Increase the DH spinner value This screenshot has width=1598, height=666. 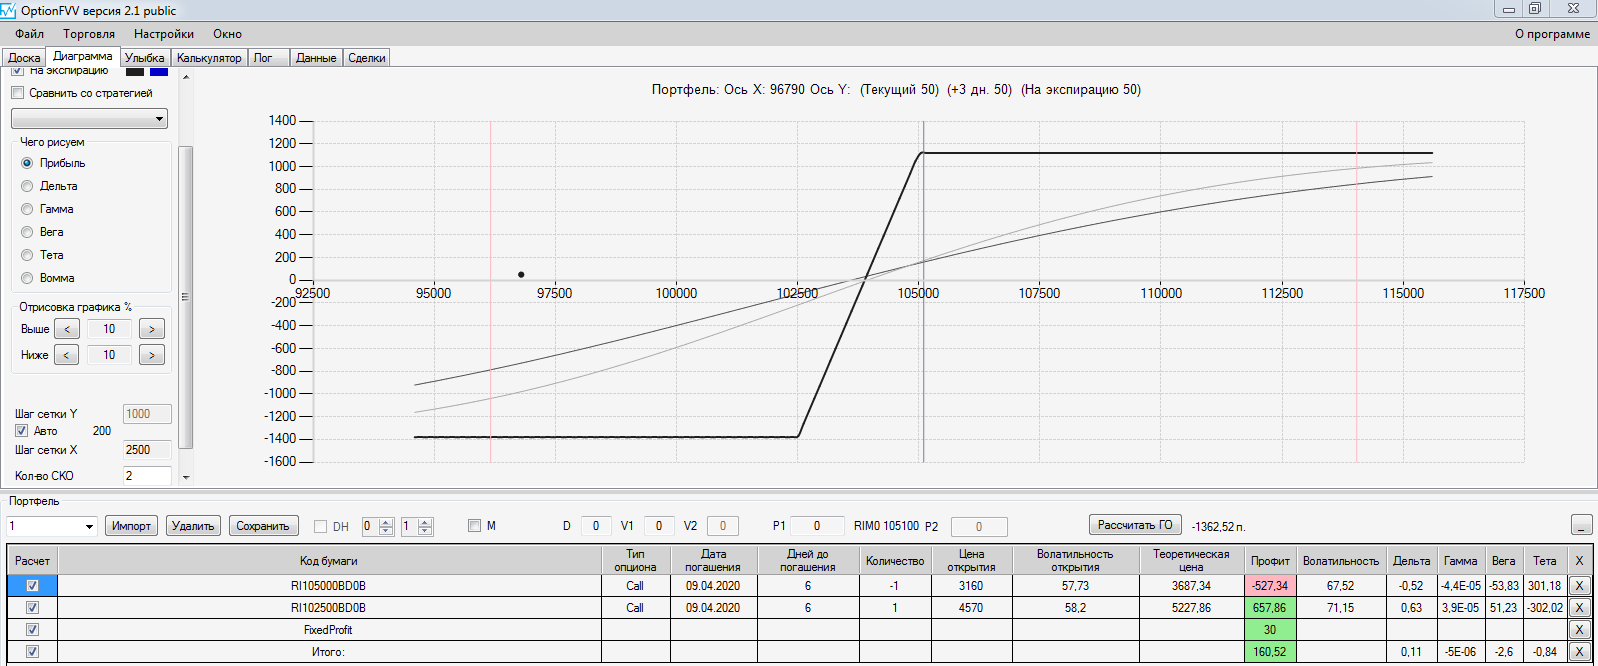pos(386,522)
